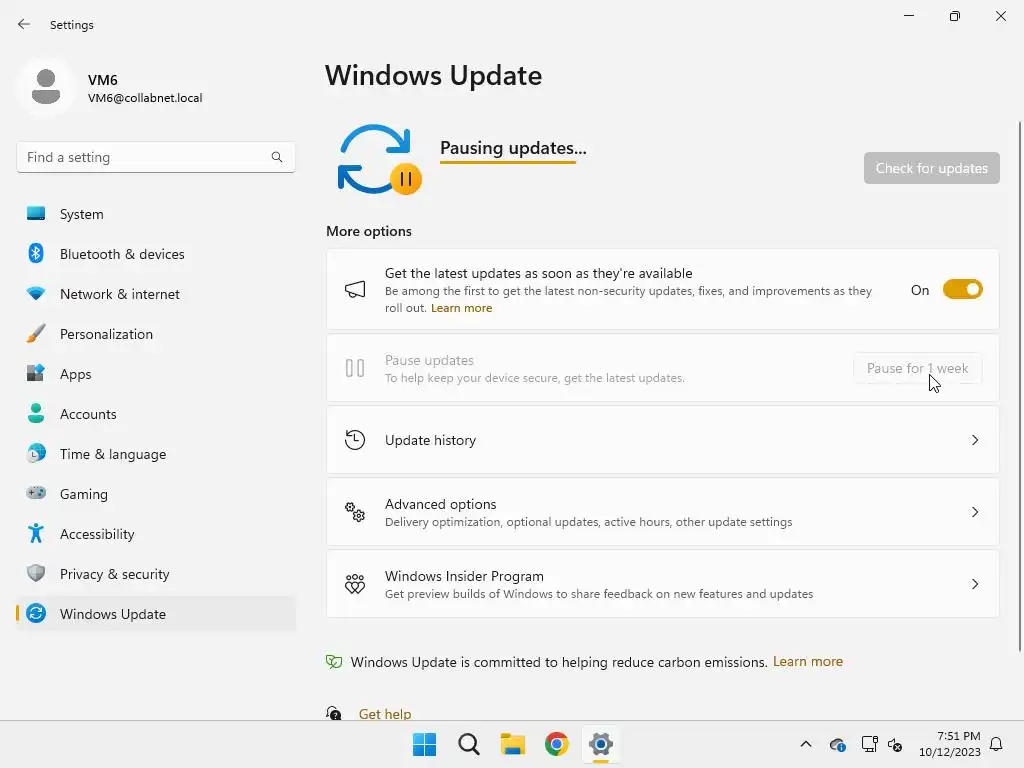
Task: Click the green leaf carbon emissions icon
Action: point(334,662)
